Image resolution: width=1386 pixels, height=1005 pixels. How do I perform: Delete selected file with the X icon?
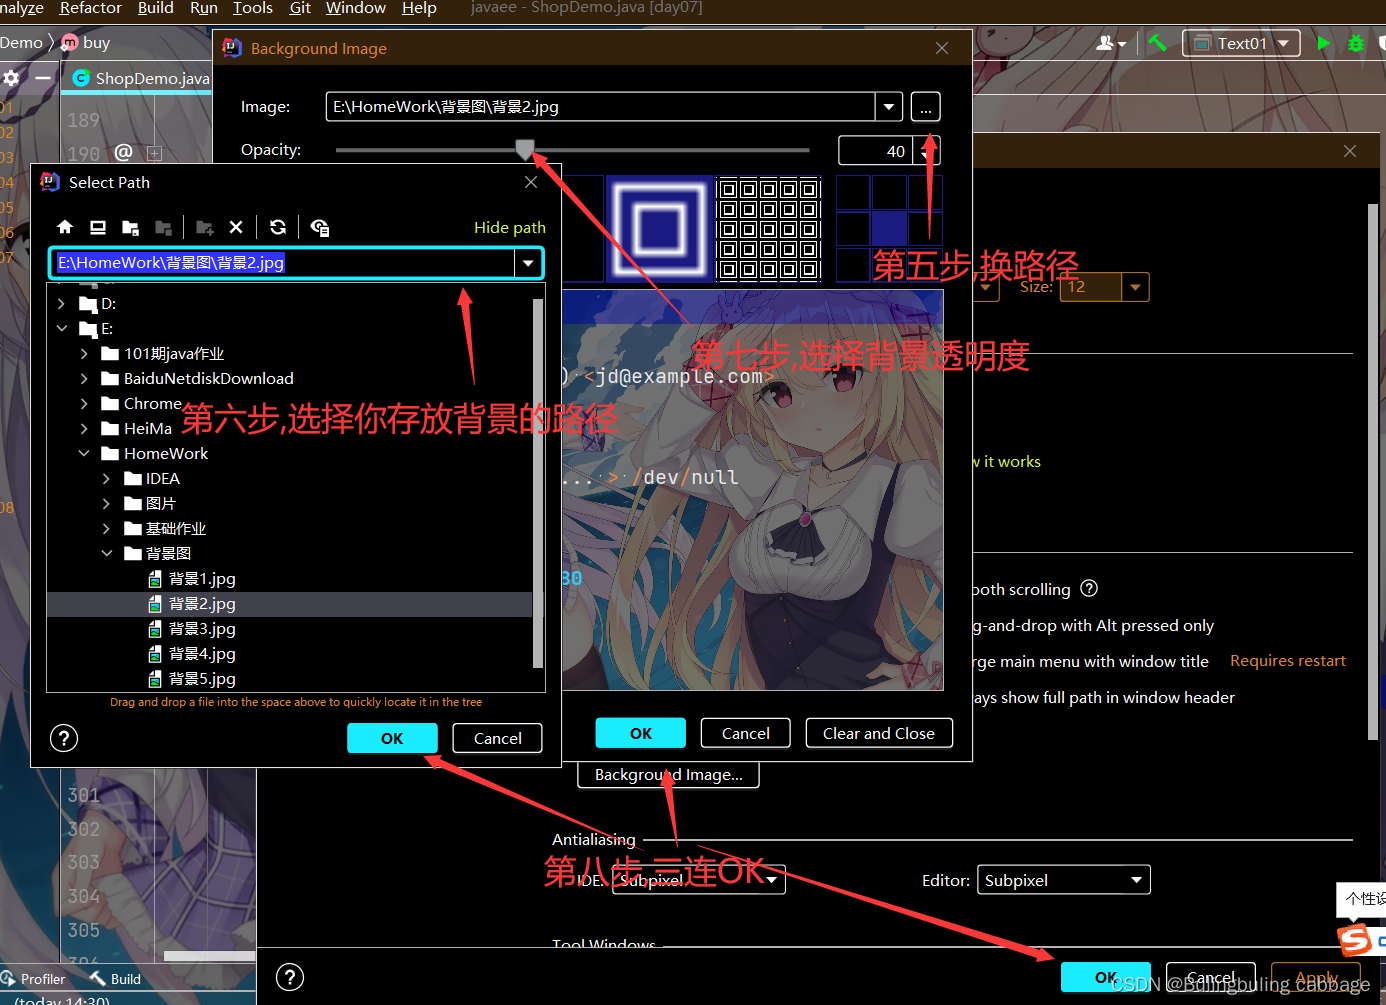236,227
